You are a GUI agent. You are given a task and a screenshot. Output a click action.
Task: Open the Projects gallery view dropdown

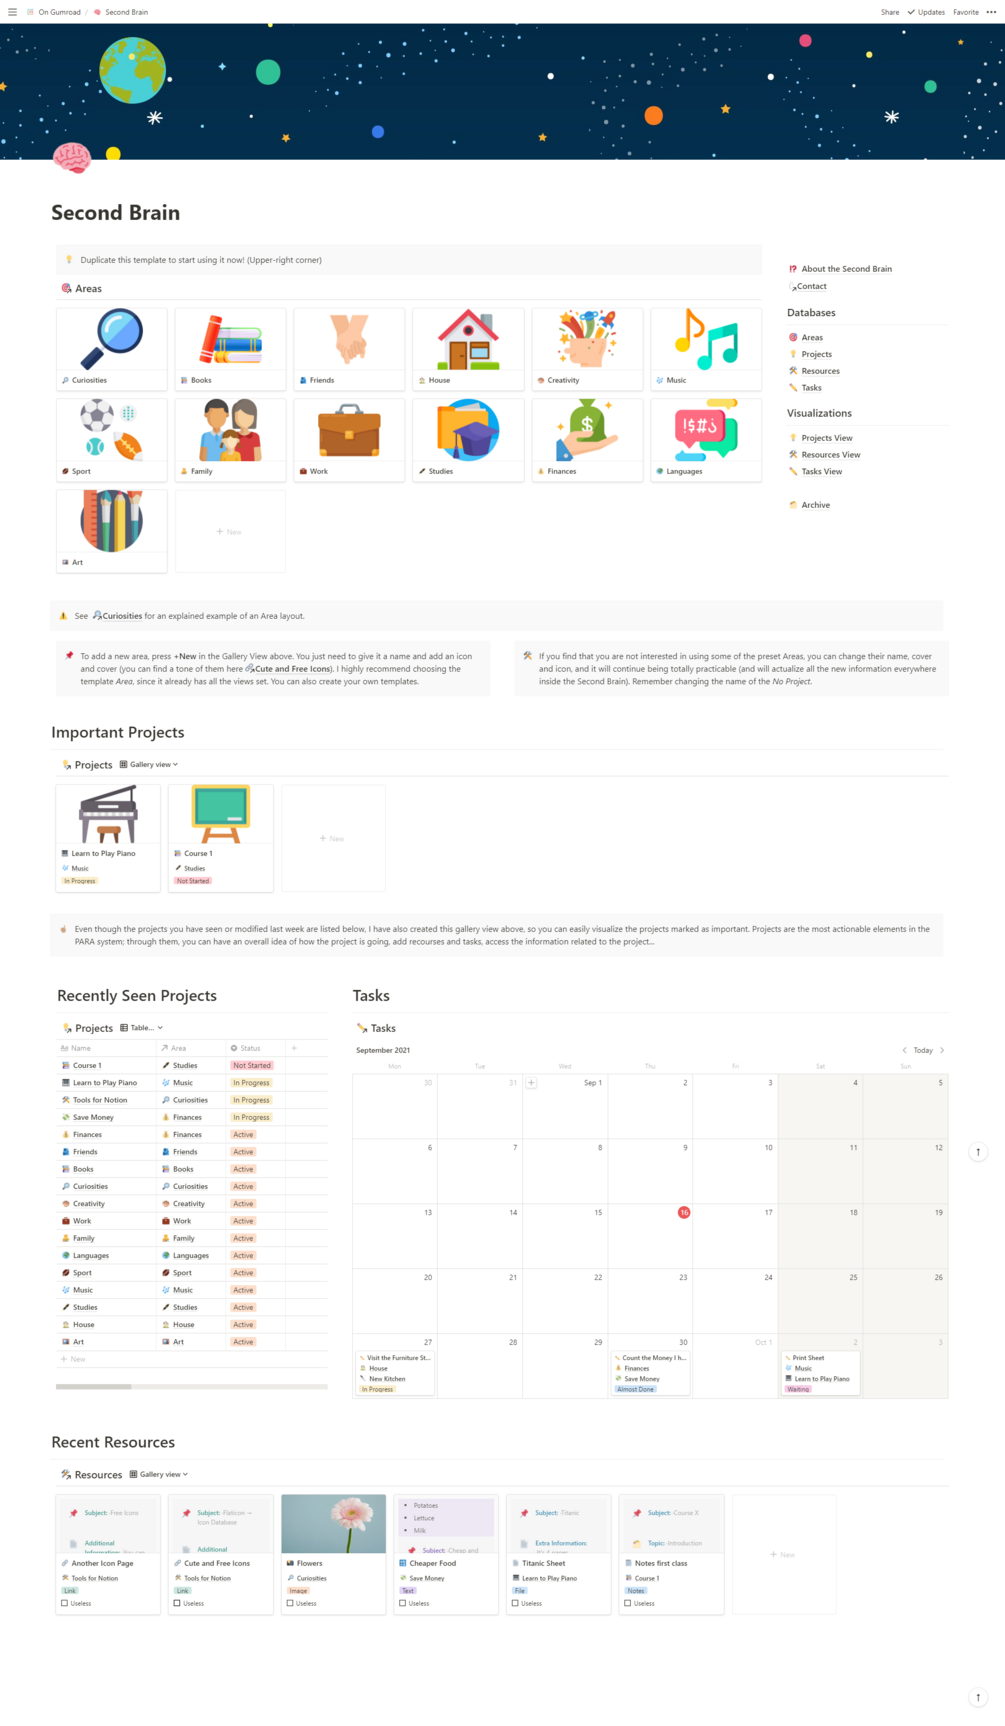(149, 764)
